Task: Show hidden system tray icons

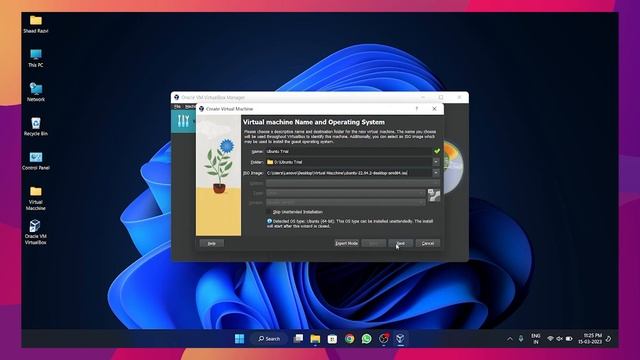Action: pyautogui.click(x=510, y=339)
